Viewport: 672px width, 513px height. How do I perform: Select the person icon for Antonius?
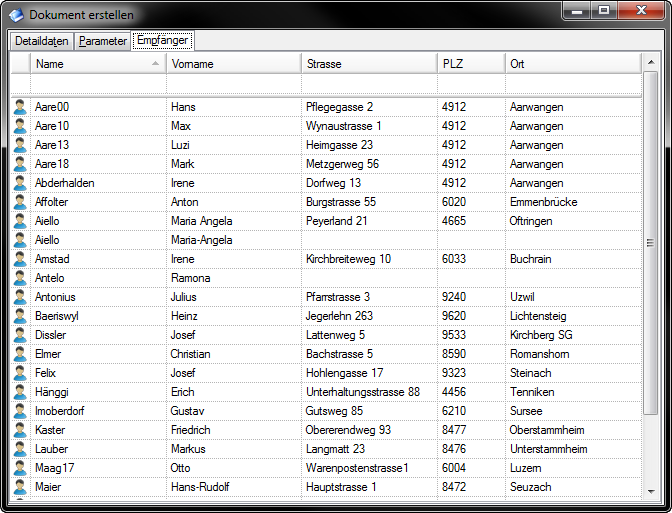(x=20, y=297)
